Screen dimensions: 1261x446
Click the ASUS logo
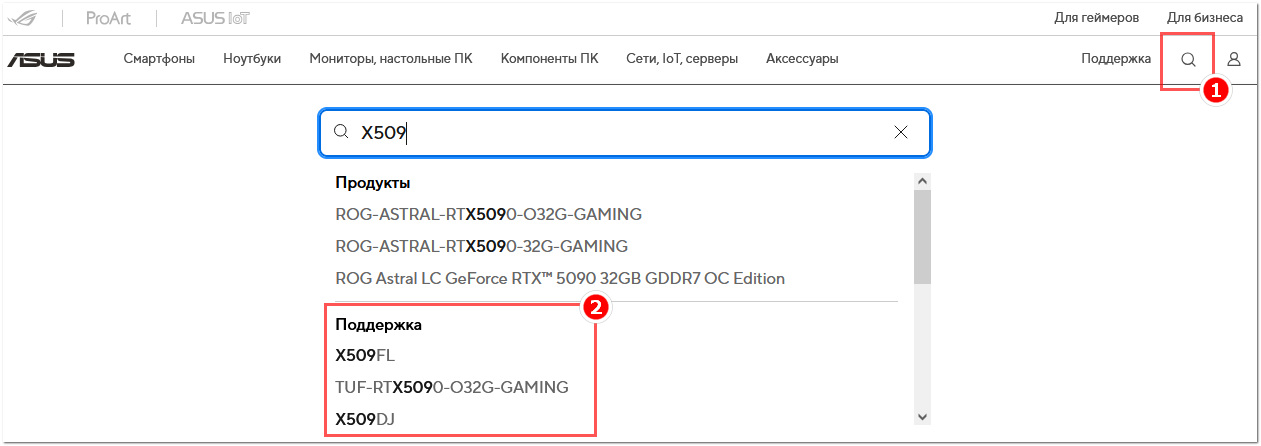pos(41,59)
